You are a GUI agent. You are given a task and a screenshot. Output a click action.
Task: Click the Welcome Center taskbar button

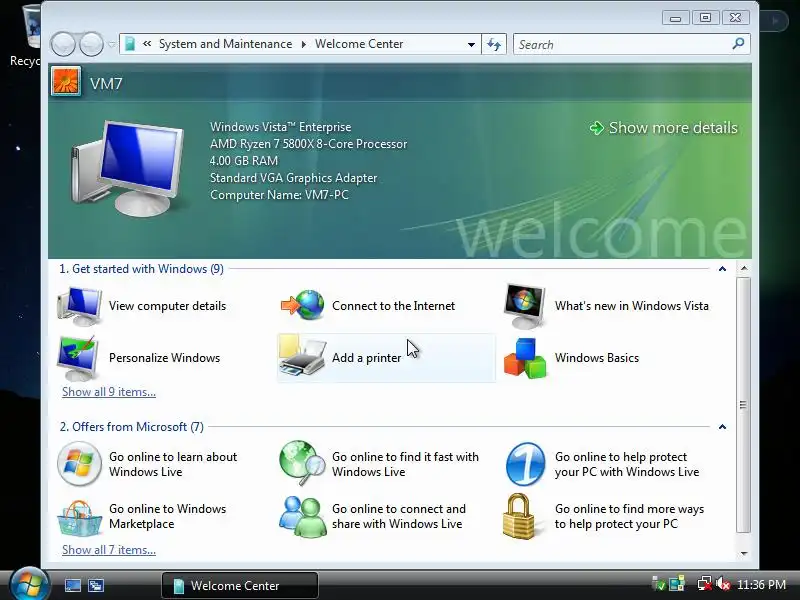coord(240,585)
